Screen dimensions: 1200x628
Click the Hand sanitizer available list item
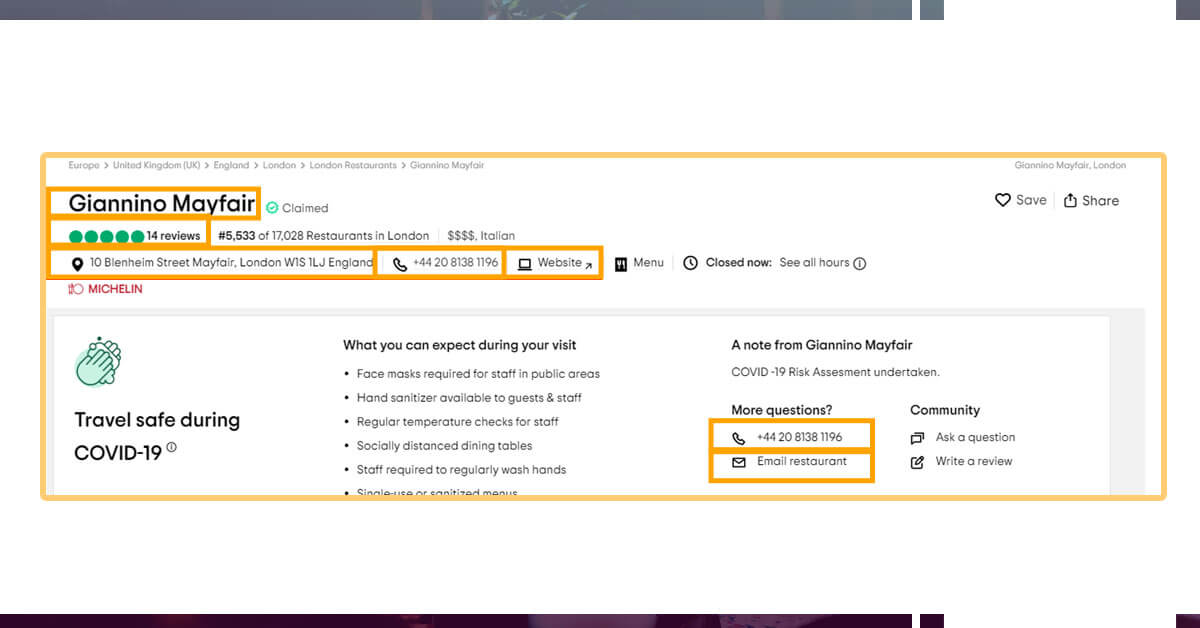tap(469, 398)
